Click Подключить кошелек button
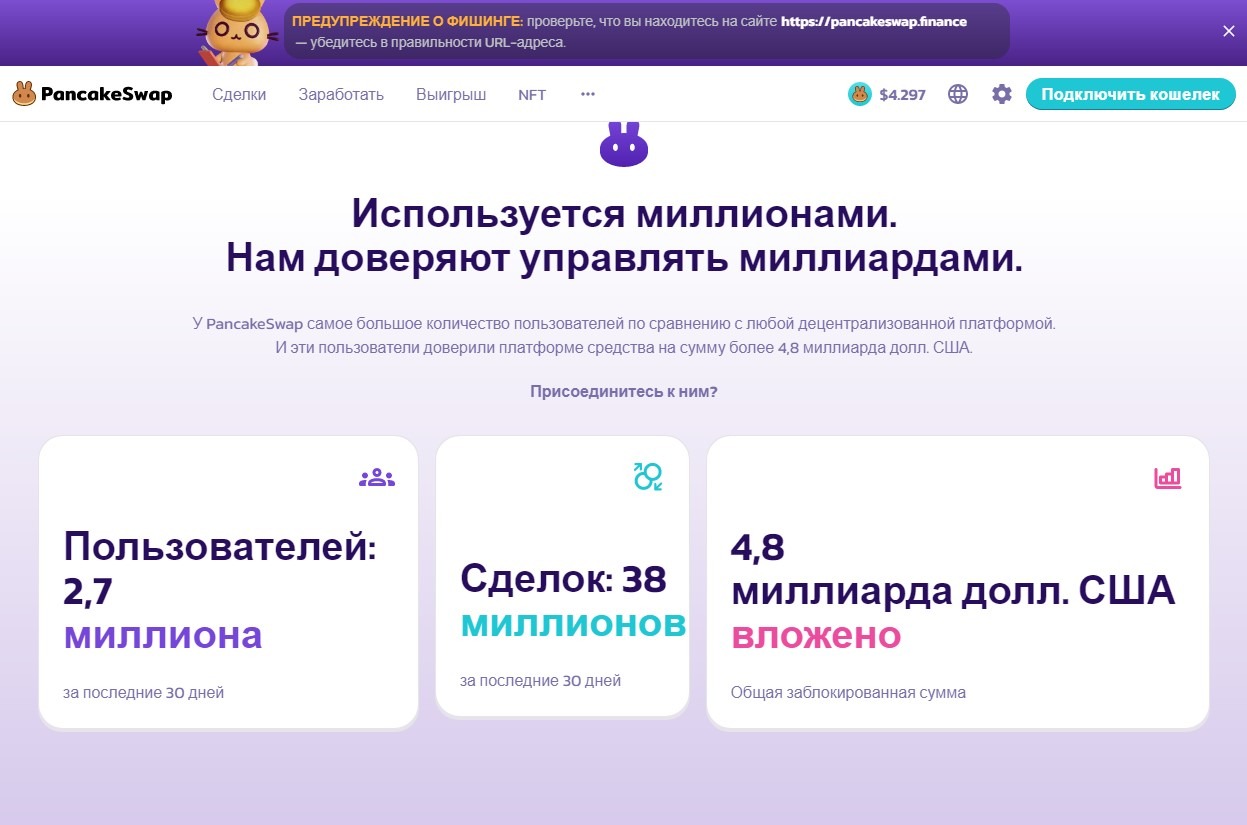Viewport: 1247px width, 825px height. point(1131,94)
